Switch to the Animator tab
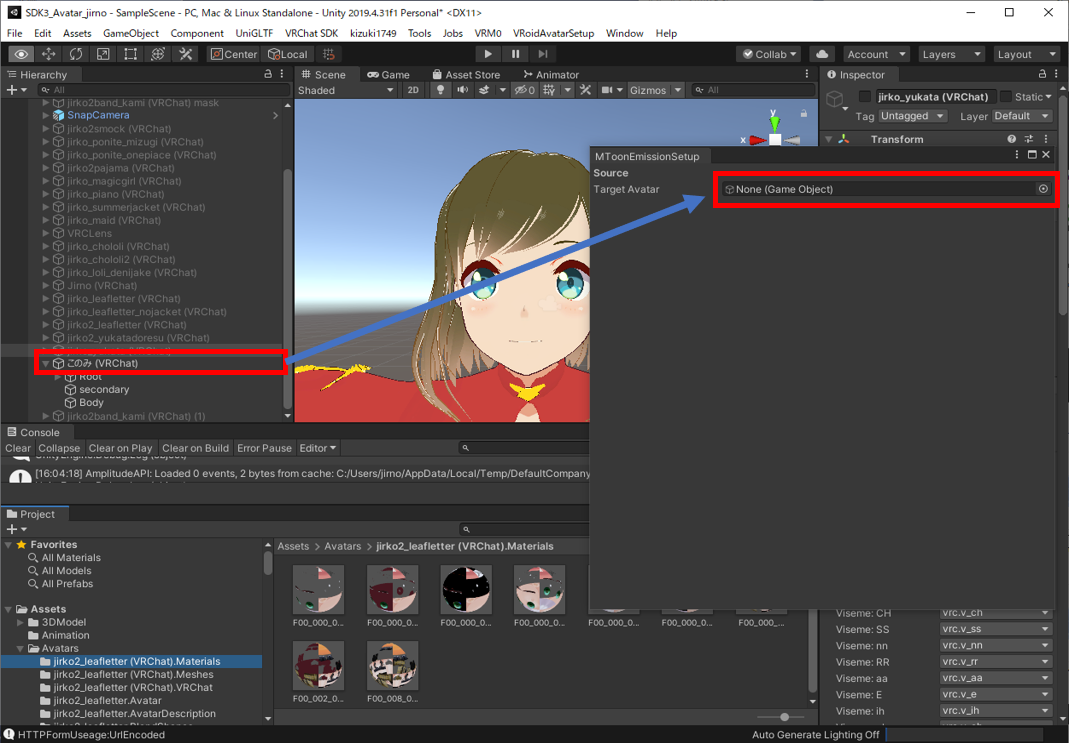1069x743 pixels. [551, 74]
